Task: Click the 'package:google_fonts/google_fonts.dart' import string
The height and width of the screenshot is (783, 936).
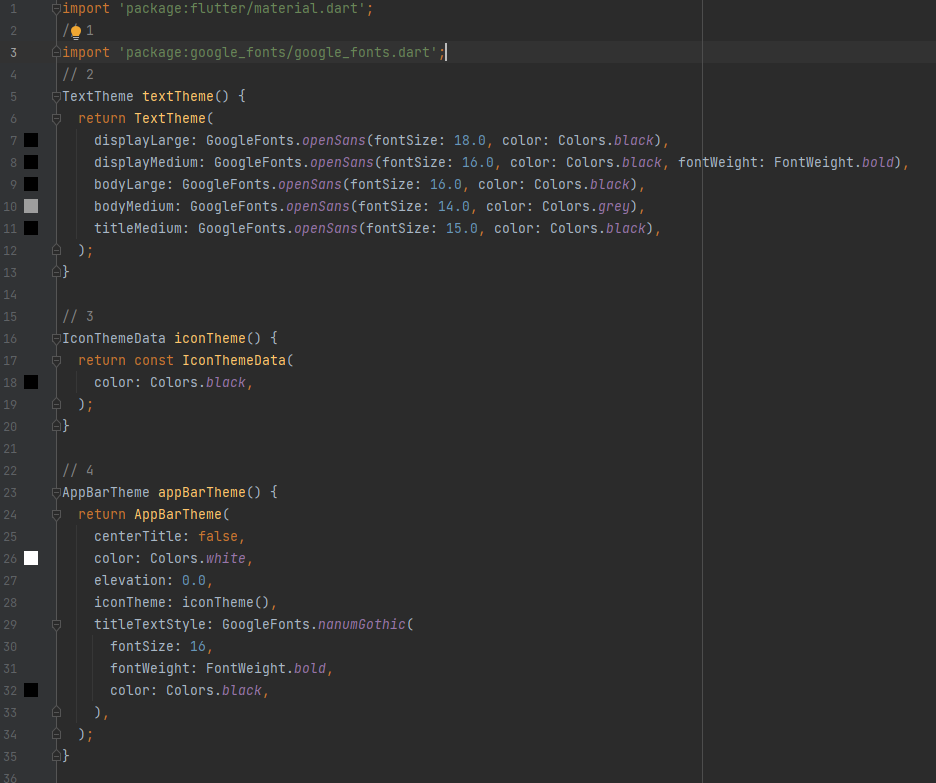Action: click(278, 53)
